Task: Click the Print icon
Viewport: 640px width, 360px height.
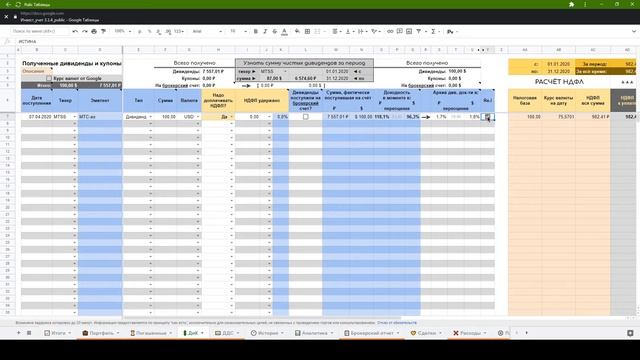Action: tap(94, 31)
